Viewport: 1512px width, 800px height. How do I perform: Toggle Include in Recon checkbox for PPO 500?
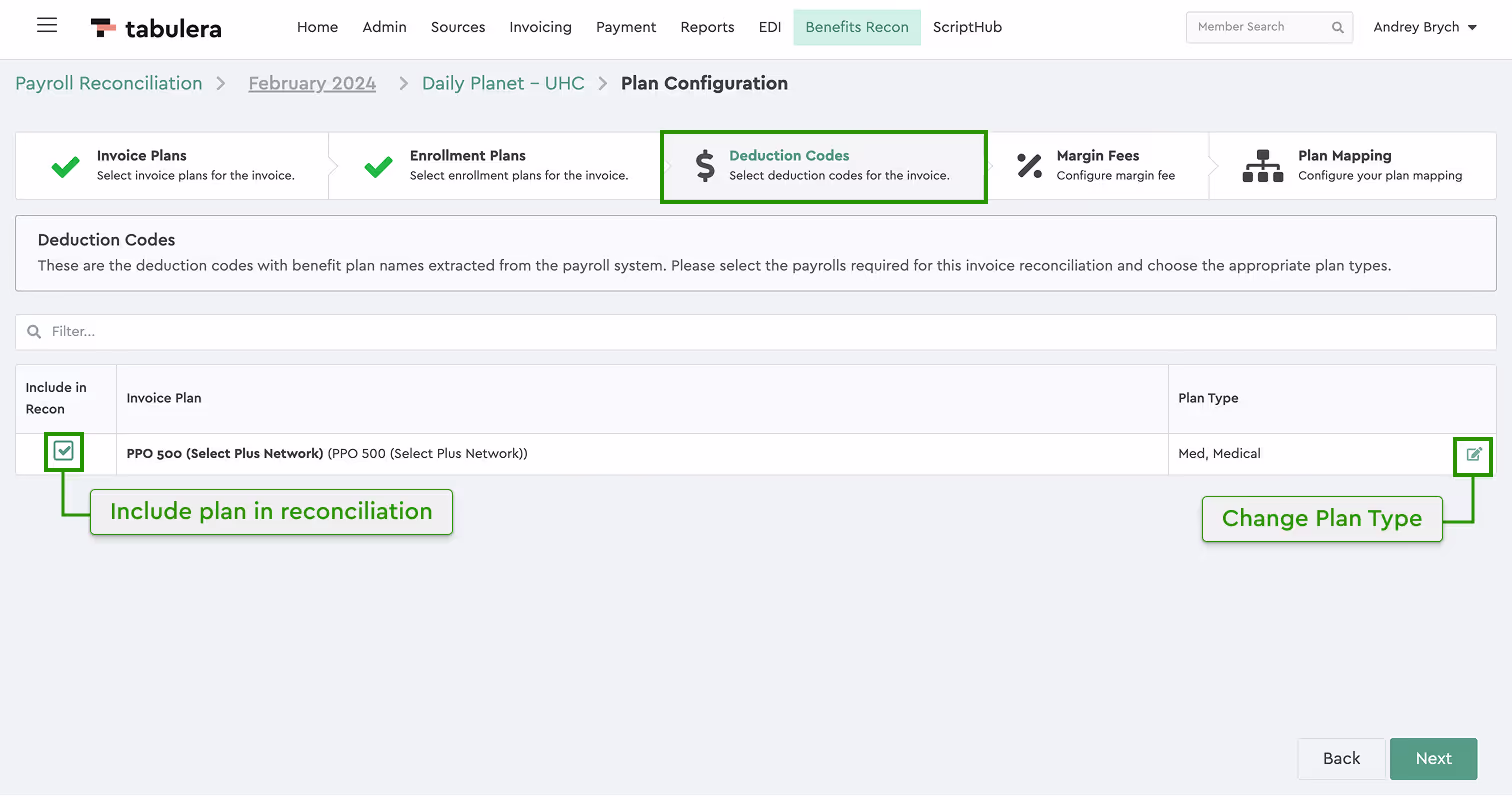tap(64, 452)
